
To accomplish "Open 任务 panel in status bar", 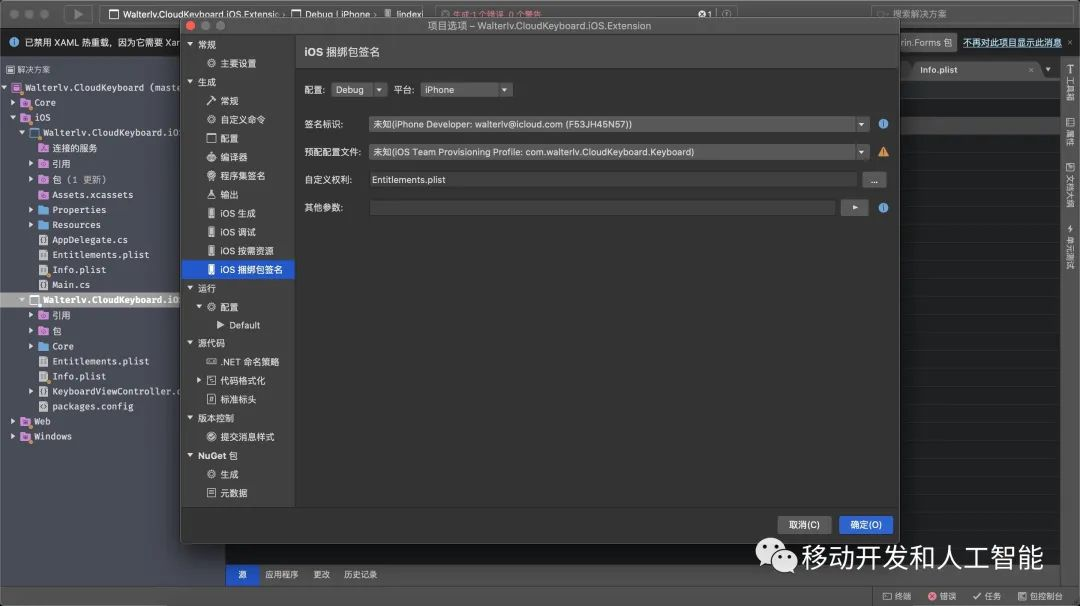I will (x=986, y=596).
